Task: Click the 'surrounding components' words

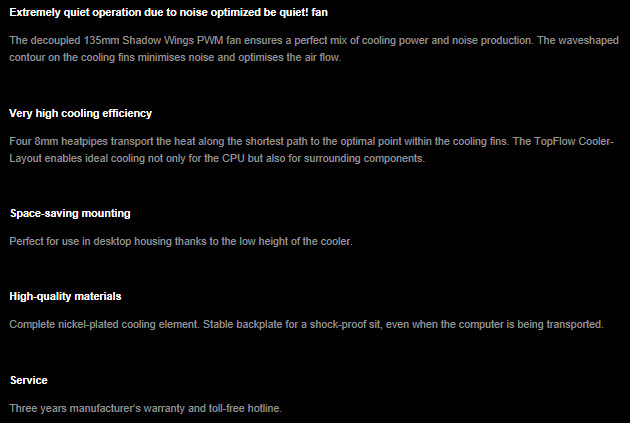Action: [x=364, y=159]
